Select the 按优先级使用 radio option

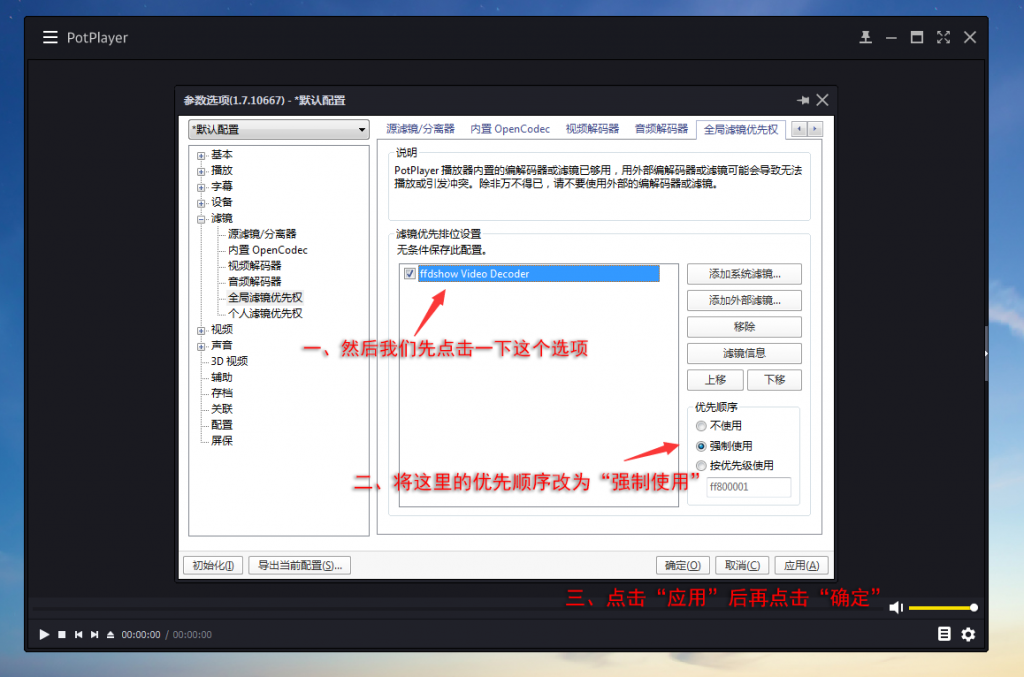pos(701,465)
